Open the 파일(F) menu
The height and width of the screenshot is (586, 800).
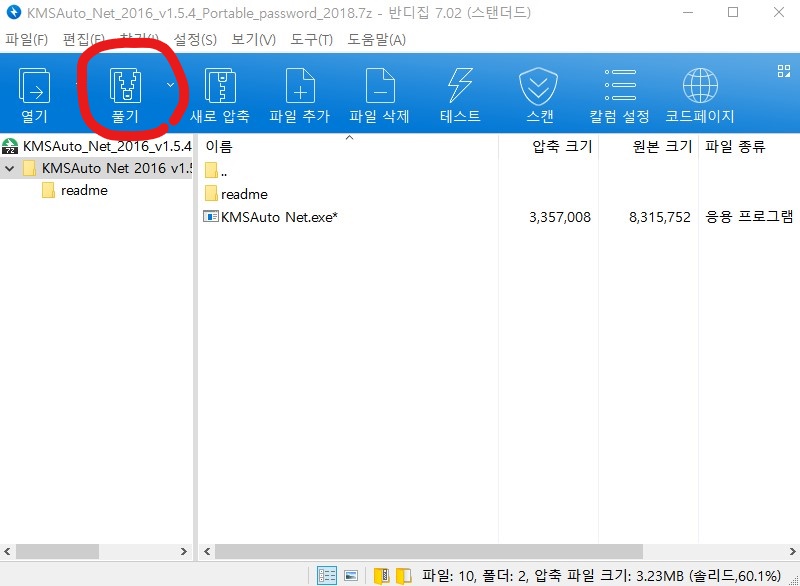point(27,40)
